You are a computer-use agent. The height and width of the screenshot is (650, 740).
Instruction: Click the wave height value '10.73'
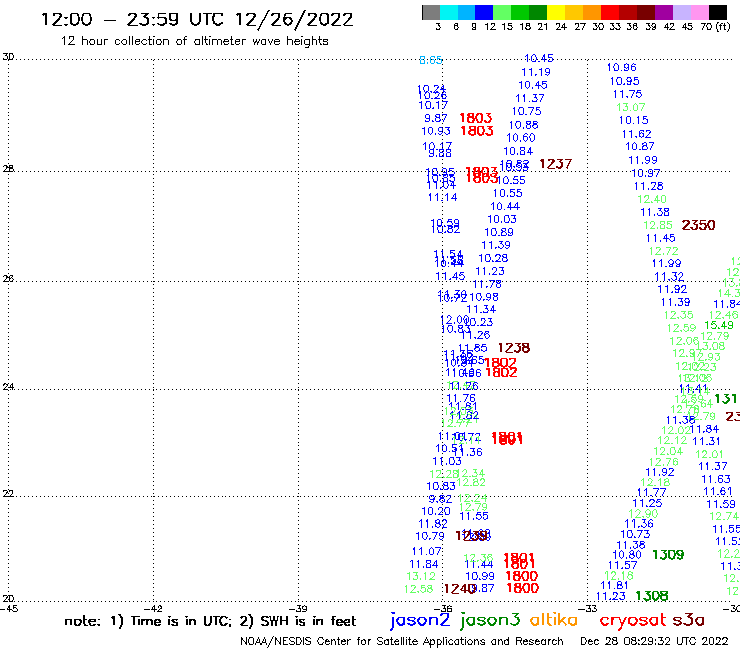coord(635,534)
